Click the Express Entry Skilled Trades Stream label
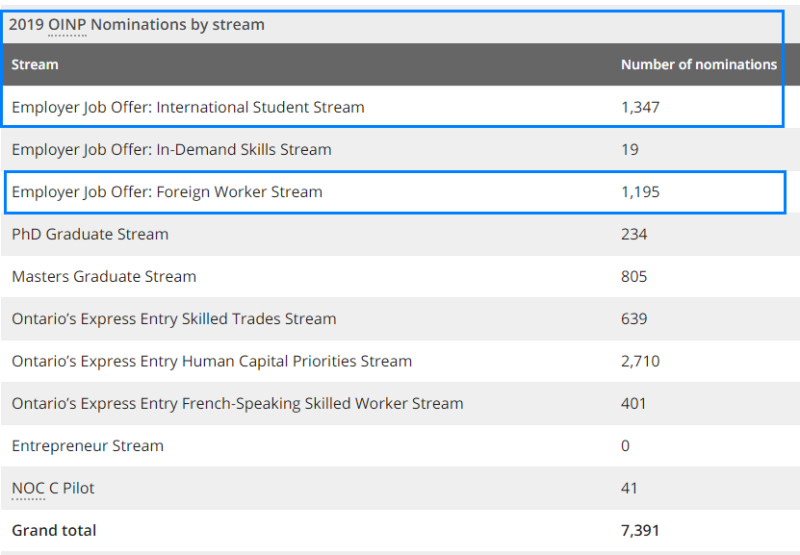 click(174, 319)
